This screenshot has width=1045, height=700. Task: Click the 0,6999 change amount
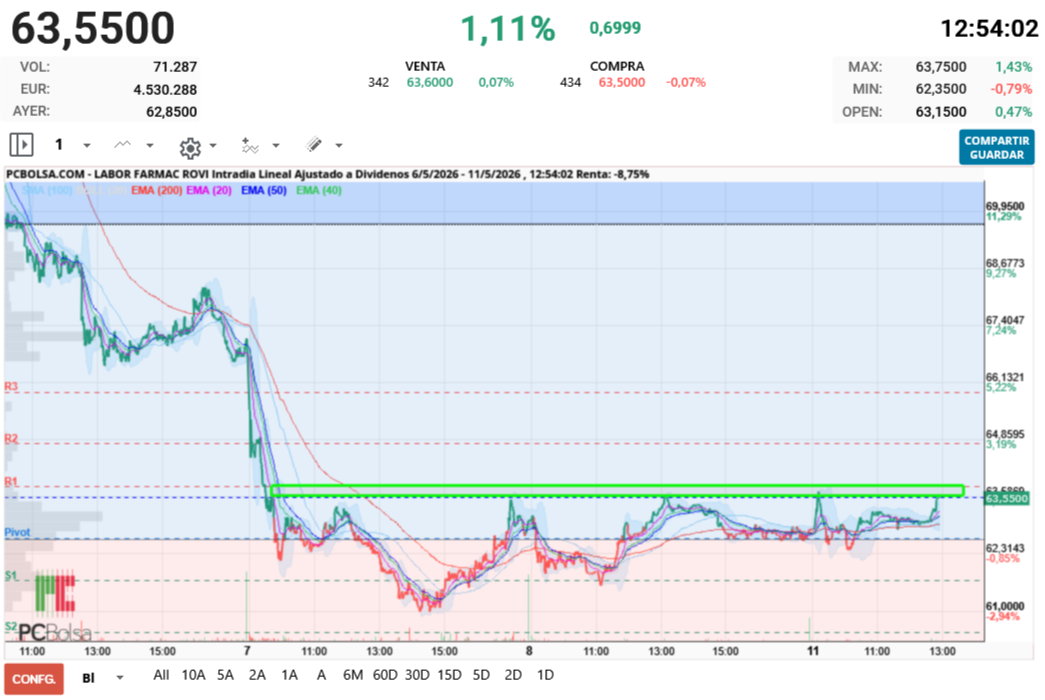[615, 27]
